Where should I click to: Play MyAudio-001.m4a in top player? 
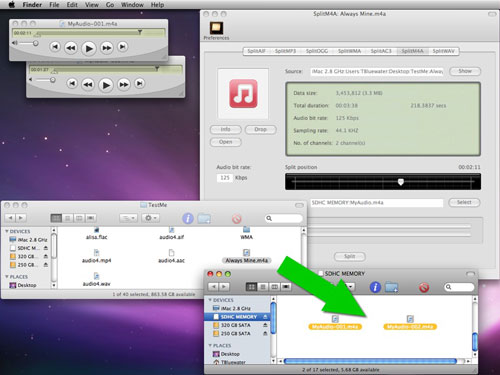pos(88,48)
